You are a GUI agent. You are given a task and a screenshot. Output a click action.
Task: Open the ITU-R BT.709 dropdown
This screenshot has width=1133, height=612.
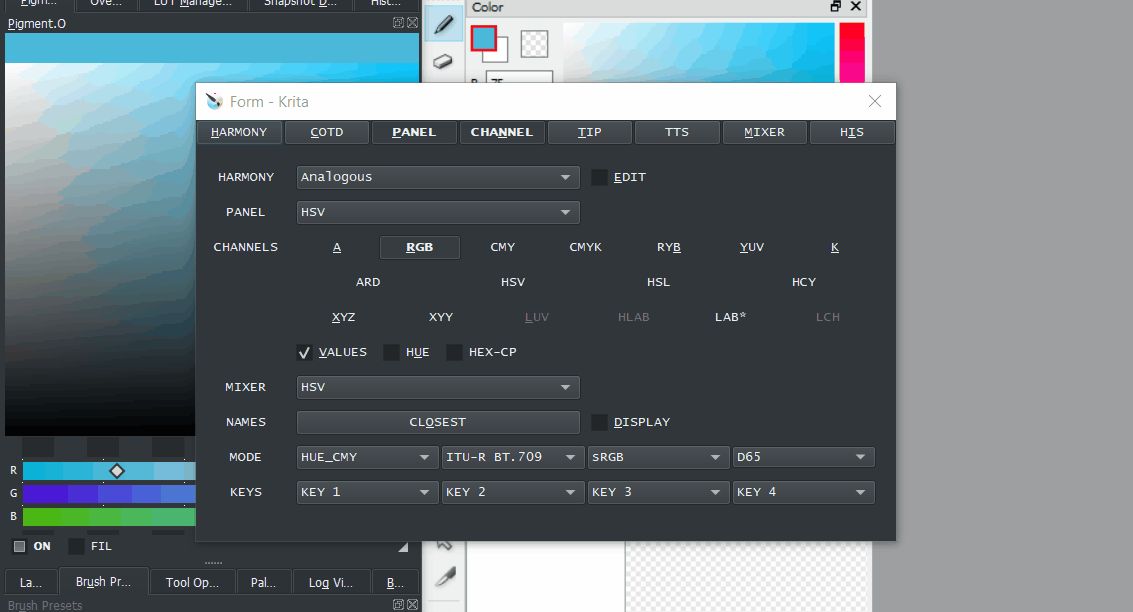pyautogui.click(x=512, y=457)
